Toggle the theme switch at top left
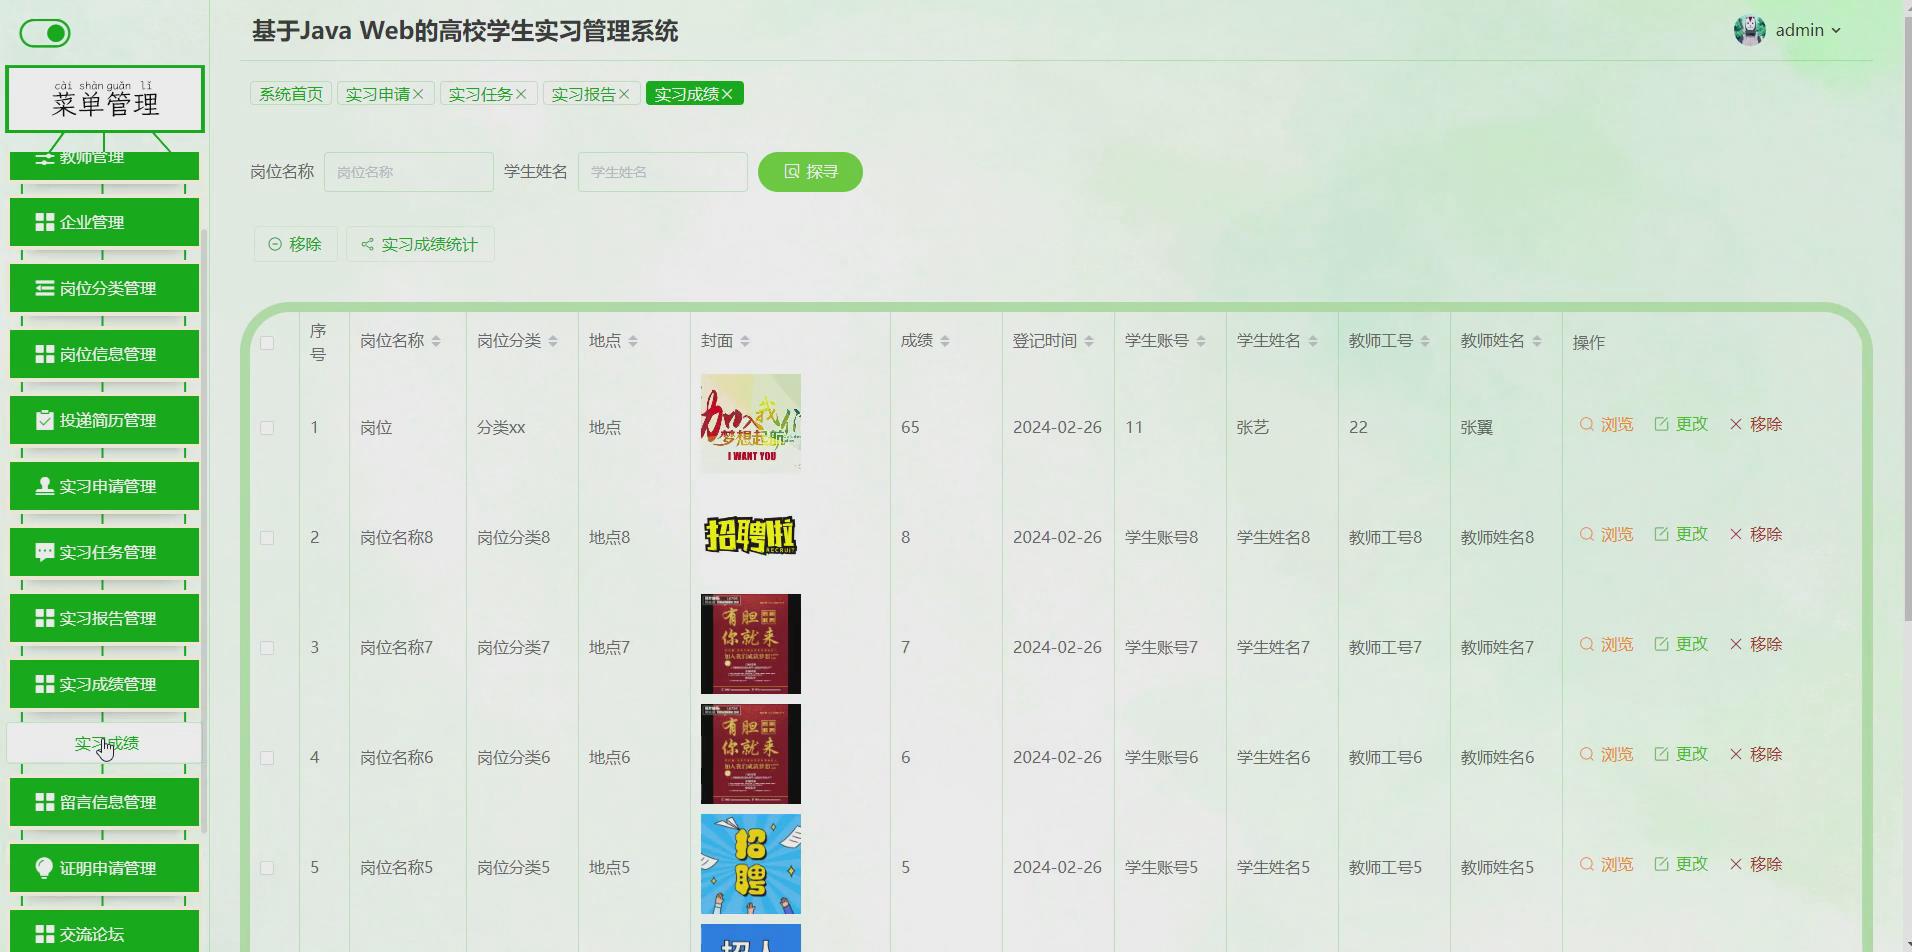This screenshot has height=952, width=1912. tap(44, 33)
